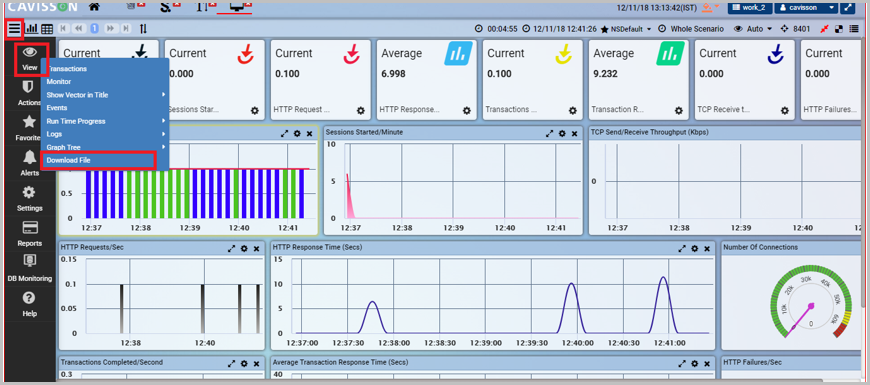Open the Actions sidebar item

[x=29, y=93]
